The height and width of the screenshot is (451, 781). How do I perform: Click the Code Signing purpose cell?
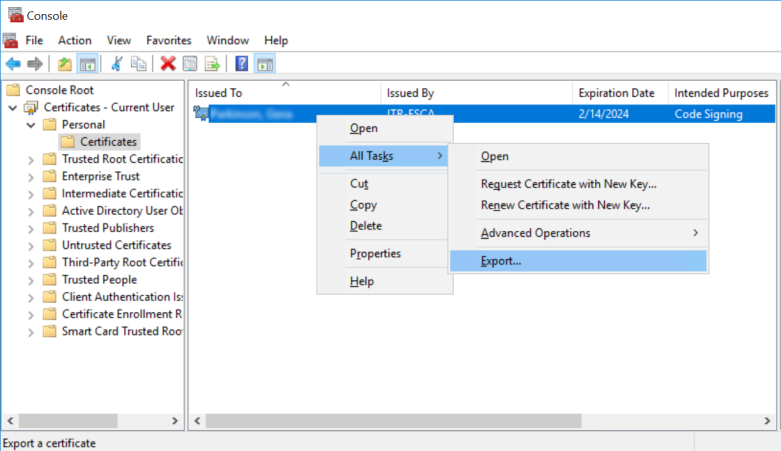[x=708, y=114]
